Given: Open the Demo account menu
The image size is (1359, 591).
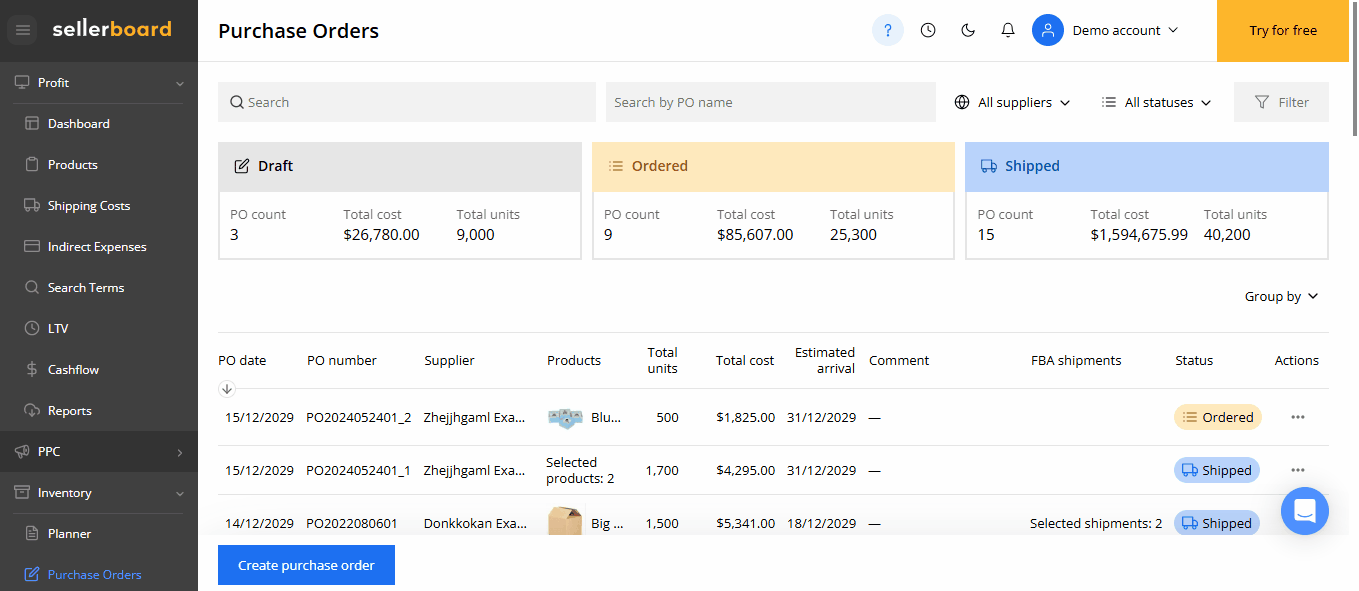Looking at the screenshot, I should tap(1106, 30).
